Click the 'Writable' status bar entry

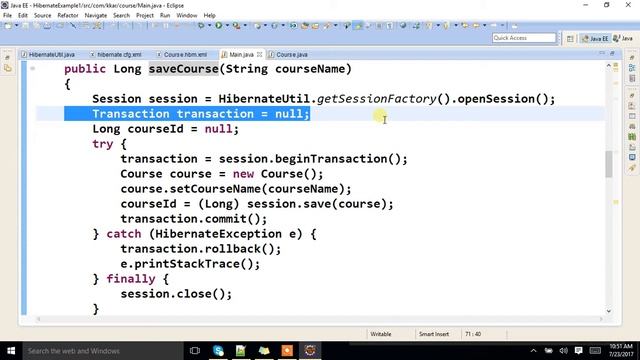click(381, 334)
